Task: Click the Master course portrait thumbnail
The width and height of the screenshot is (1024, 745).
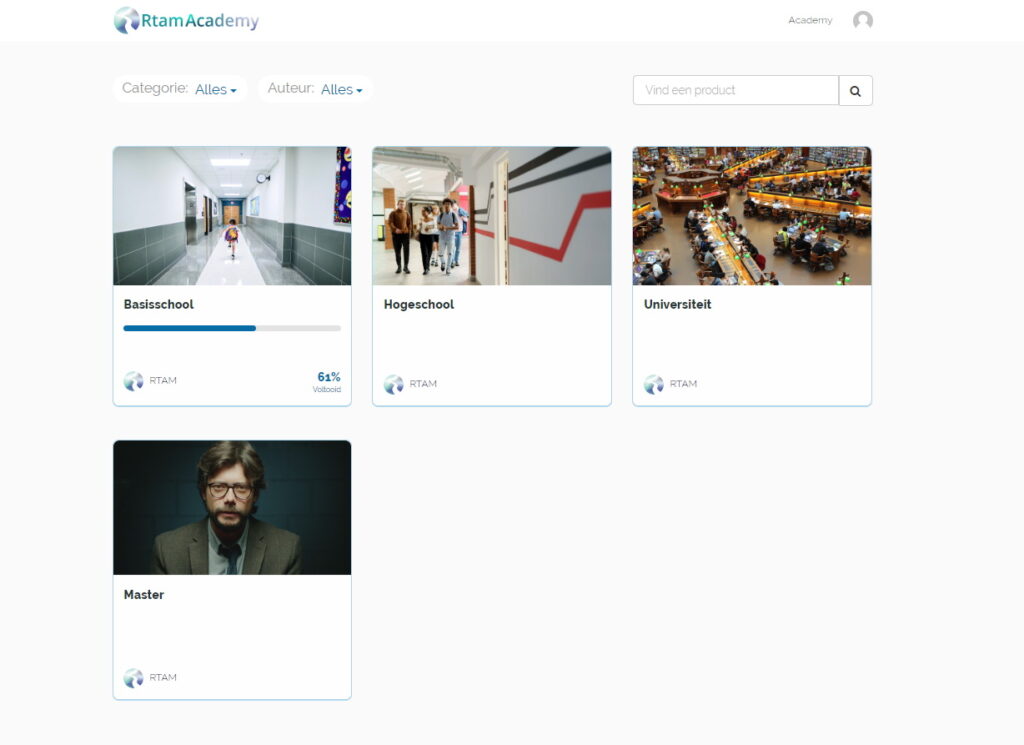Action: (x=232, y=507)
